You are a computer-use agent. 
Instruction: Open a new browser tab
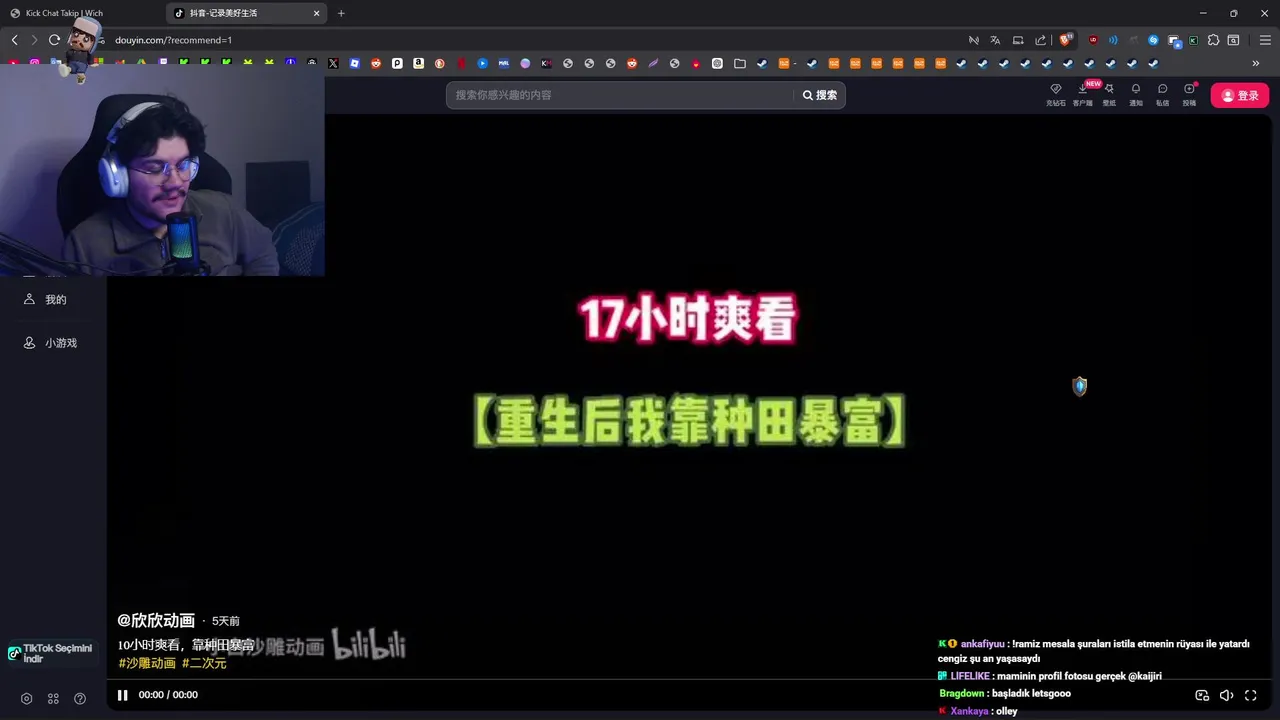point(341,13)
